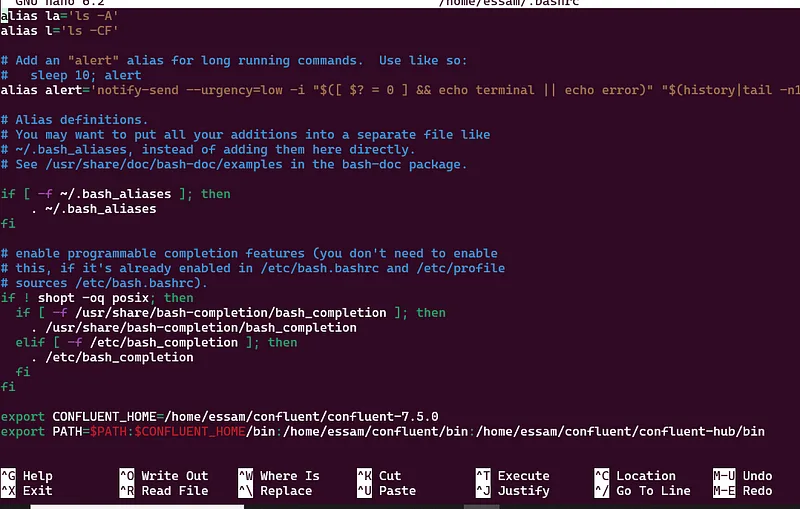The image size is (800, 509).
Task: Place cursor on export CONFLUENT_HOME line
Action: (220, 416)
